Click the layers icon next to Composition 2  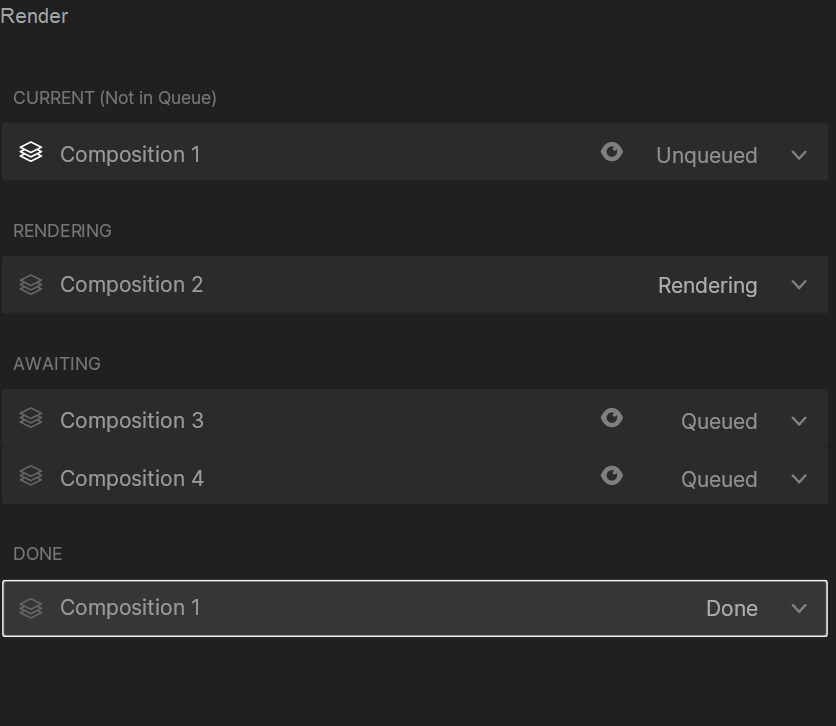point(31,285)
